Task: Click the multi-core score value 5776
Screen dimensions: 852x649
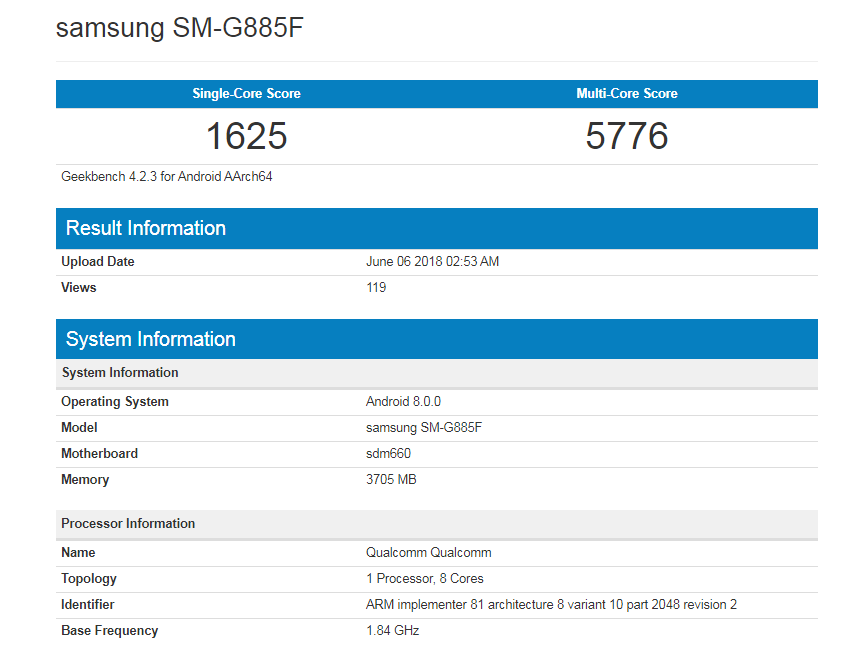Action: (627, 136)
